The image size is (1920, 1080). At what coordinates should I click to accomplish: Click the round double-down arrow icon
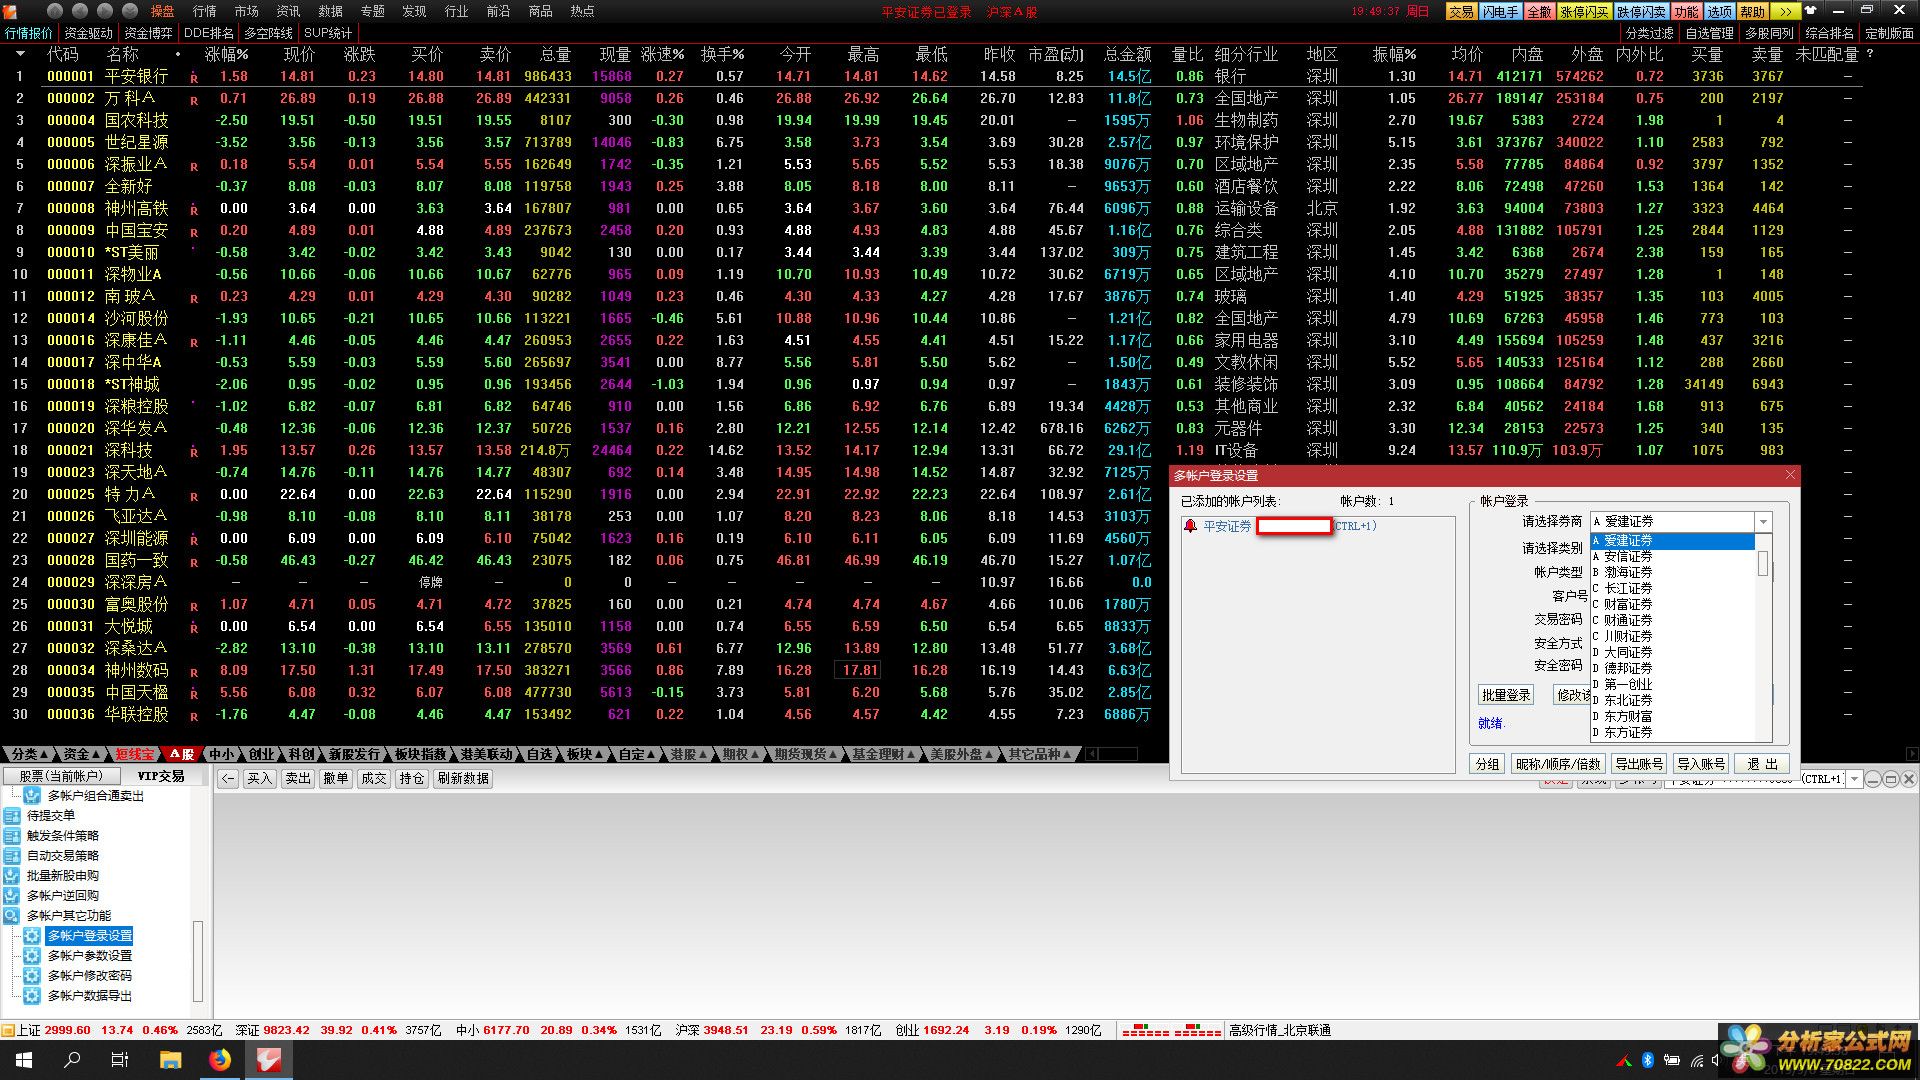130,11
